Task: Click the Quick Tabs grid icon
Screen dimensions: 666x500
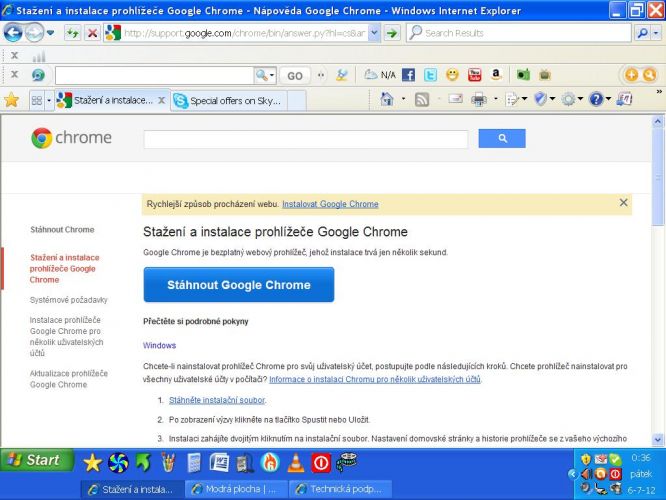Action: (x=37, y=100)
